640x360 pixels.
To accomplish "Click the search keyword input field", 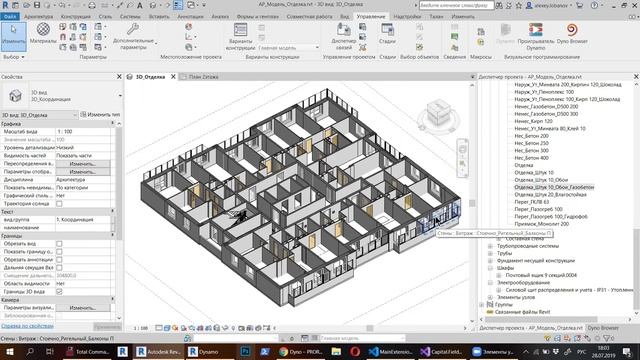I will point(456,5).
